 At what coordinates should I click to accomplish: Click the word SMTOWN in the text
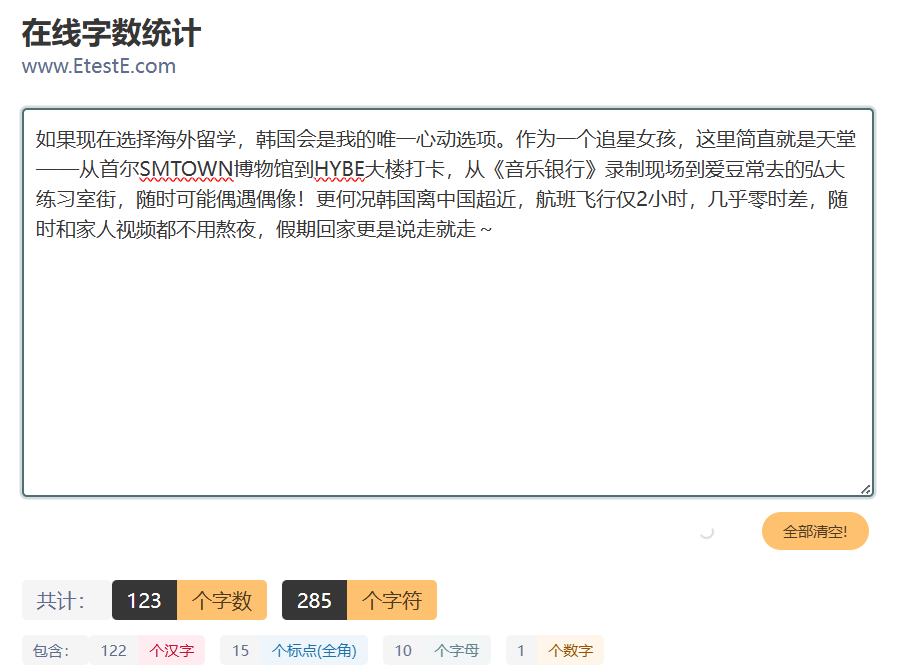[x=187, y=169]
